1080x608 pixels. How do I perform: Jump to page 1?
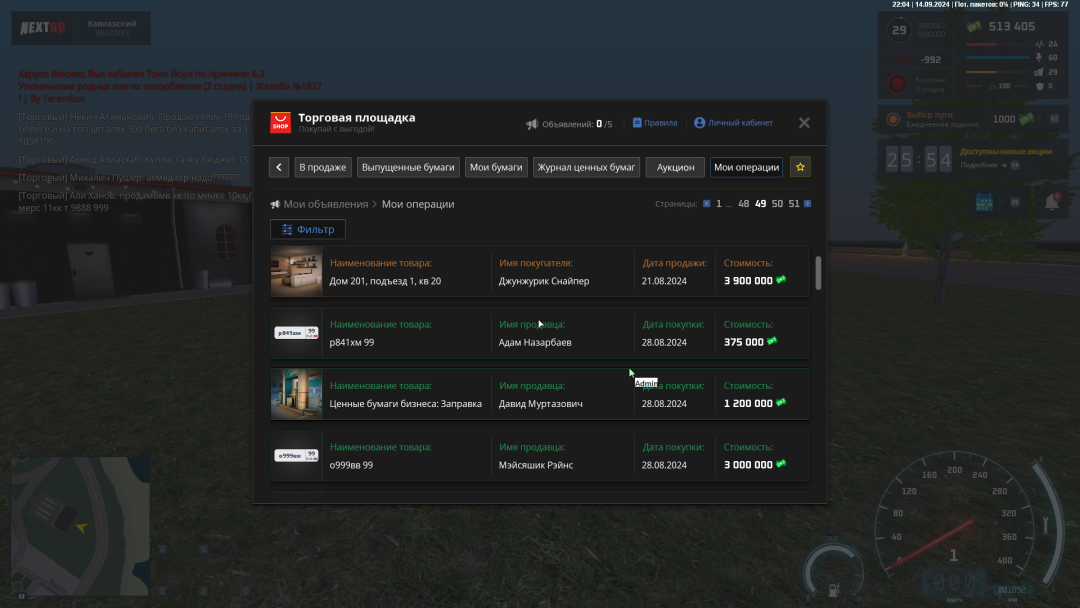[x=718, y=204]
